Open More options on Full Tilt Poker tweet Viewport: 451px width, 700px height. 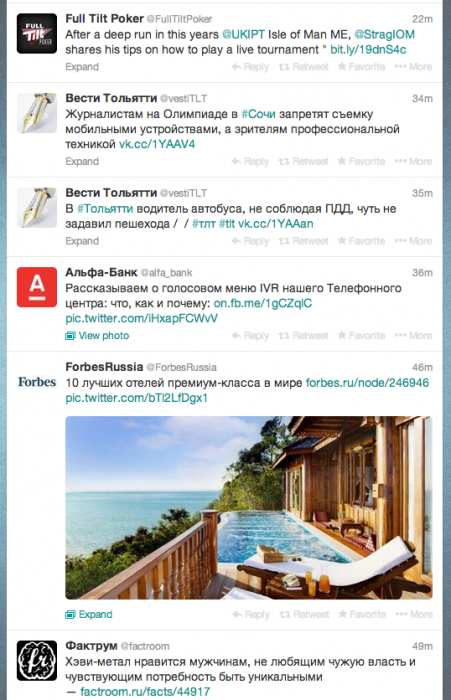click(x=413, y=67)
